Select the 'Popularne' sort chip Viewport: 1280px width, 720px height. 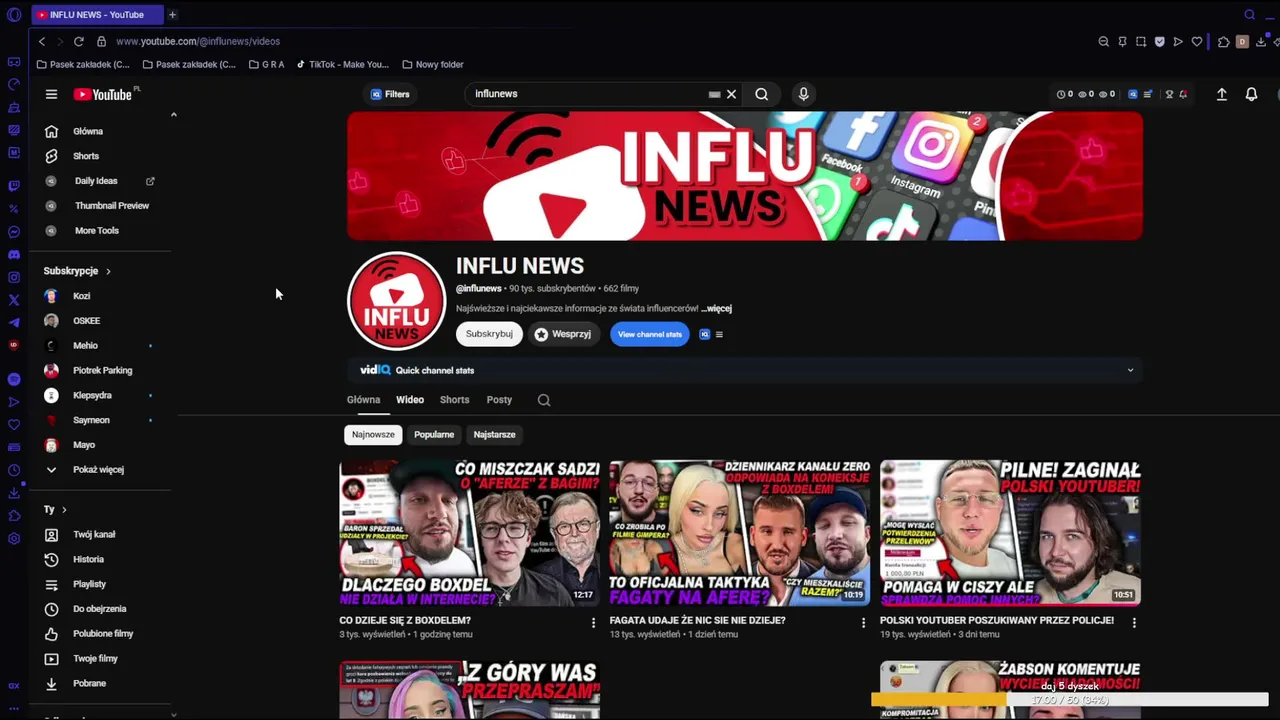tap(434, 434)
